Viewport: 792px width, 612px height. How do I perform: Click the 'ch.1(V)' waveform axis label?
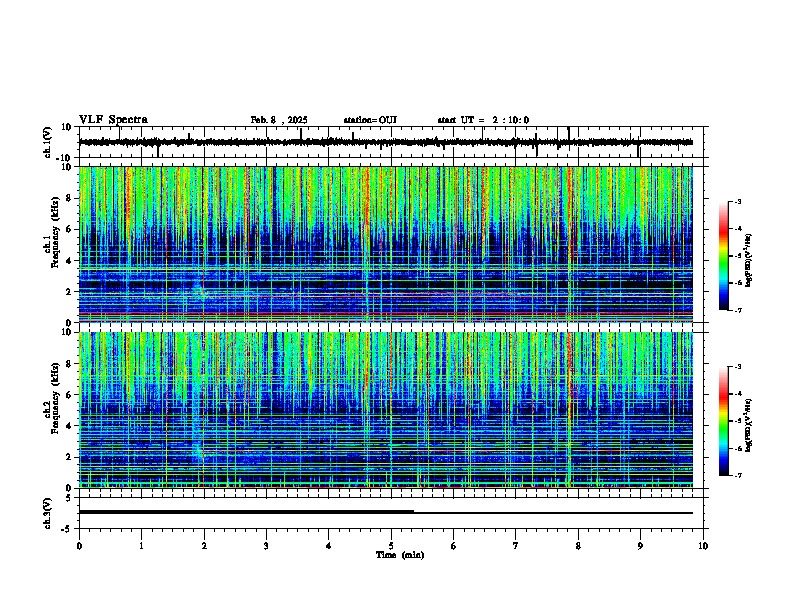tap(48, 142)
